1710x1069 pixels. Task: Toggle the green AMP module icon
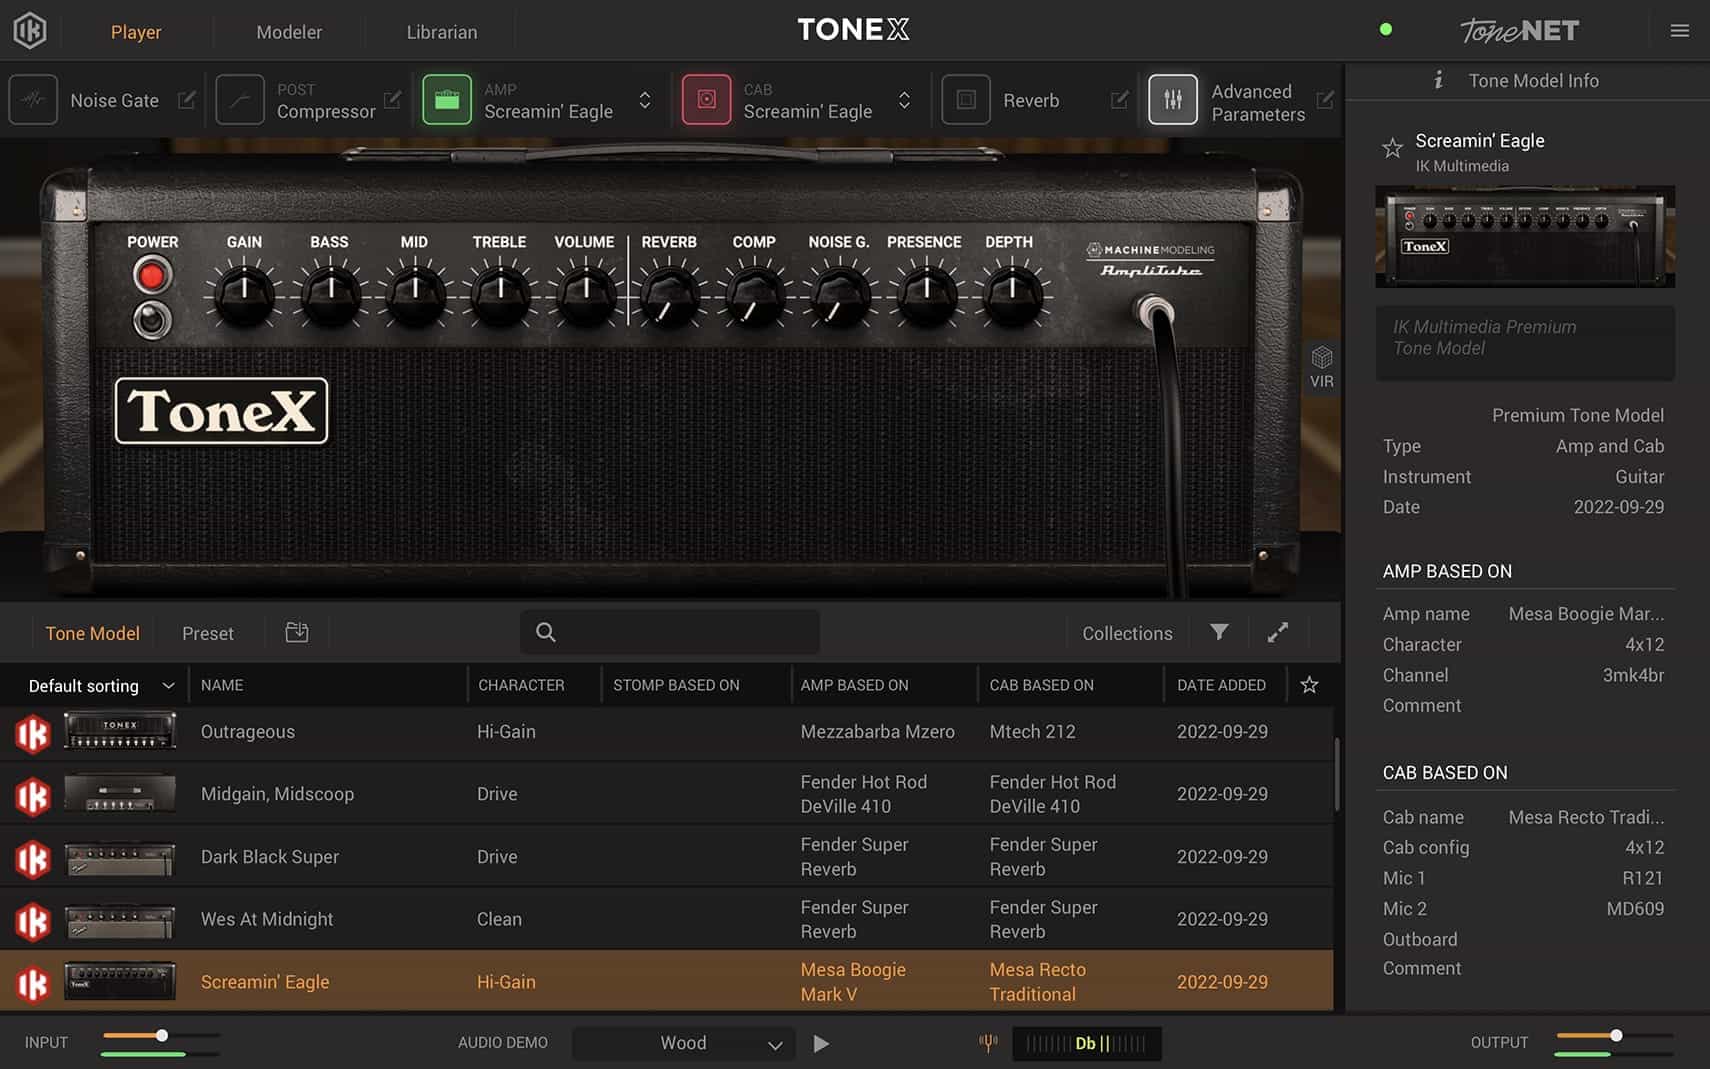[x=447, y=100]
